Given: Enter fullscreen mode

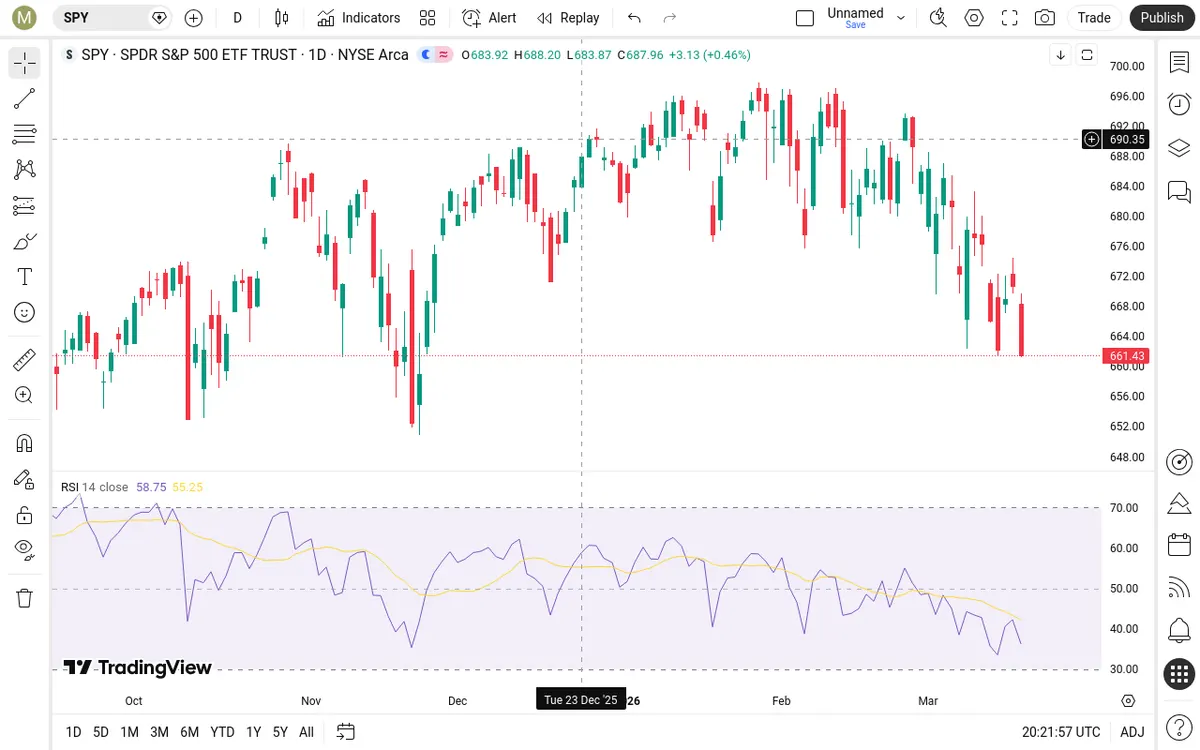Looking at the screenshot, I should coord(1010,17).
